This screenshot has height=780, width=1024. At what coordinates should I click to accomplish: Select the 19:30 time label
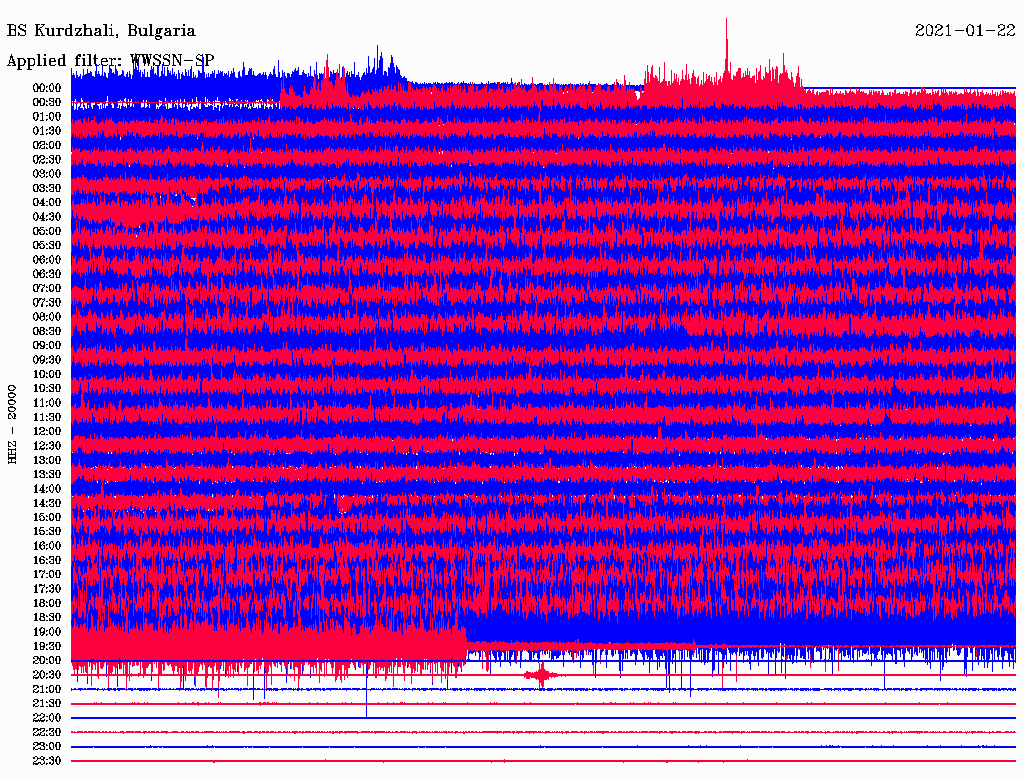tap(47, 646)
